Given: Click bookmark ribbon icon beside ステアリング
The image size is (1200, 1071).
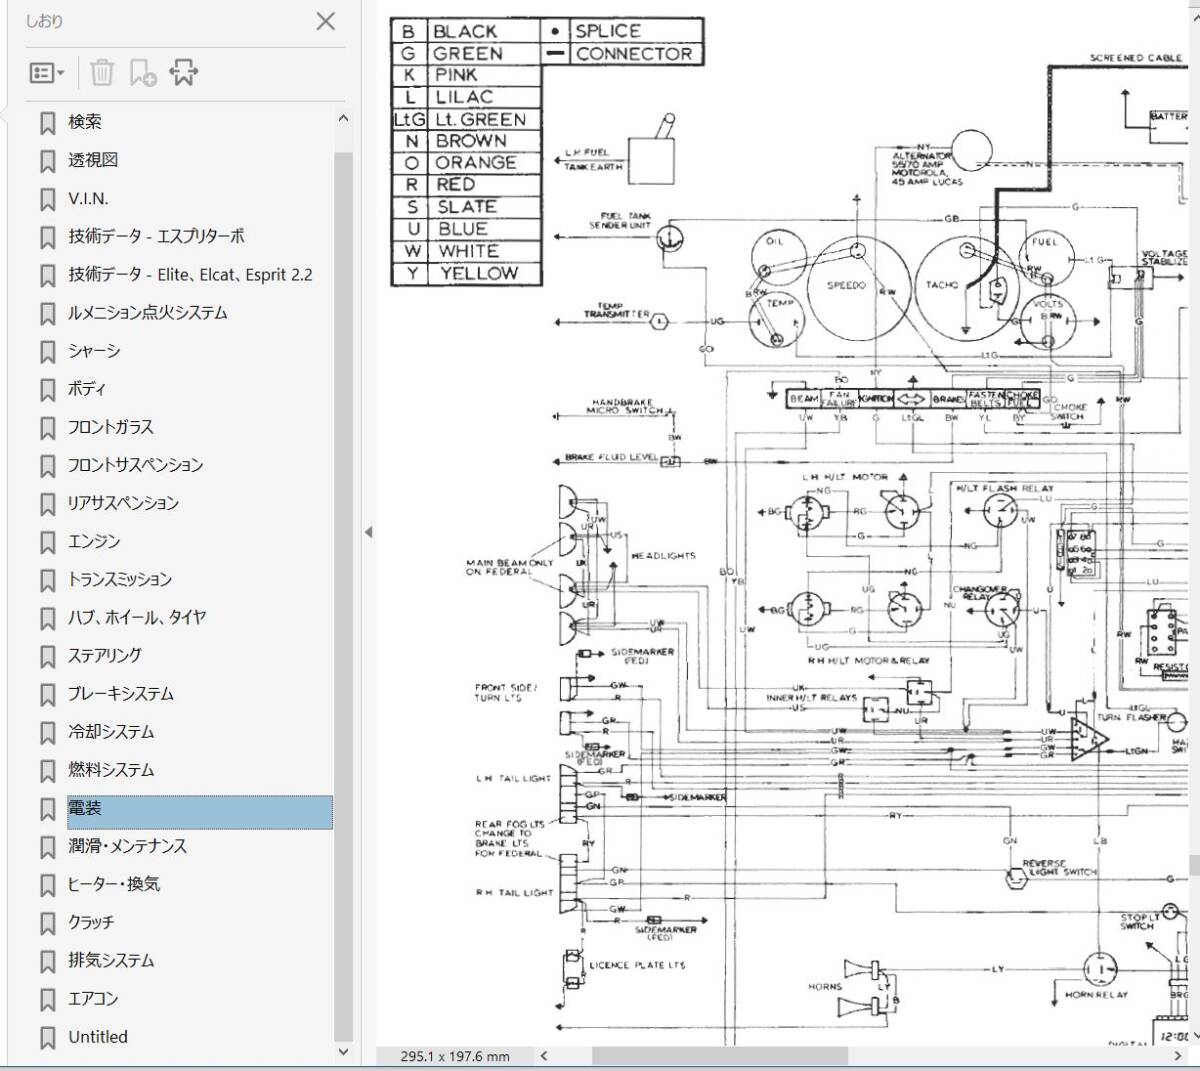Looking at the screenshot, I should pyautogui.click(x=47, y=657).
